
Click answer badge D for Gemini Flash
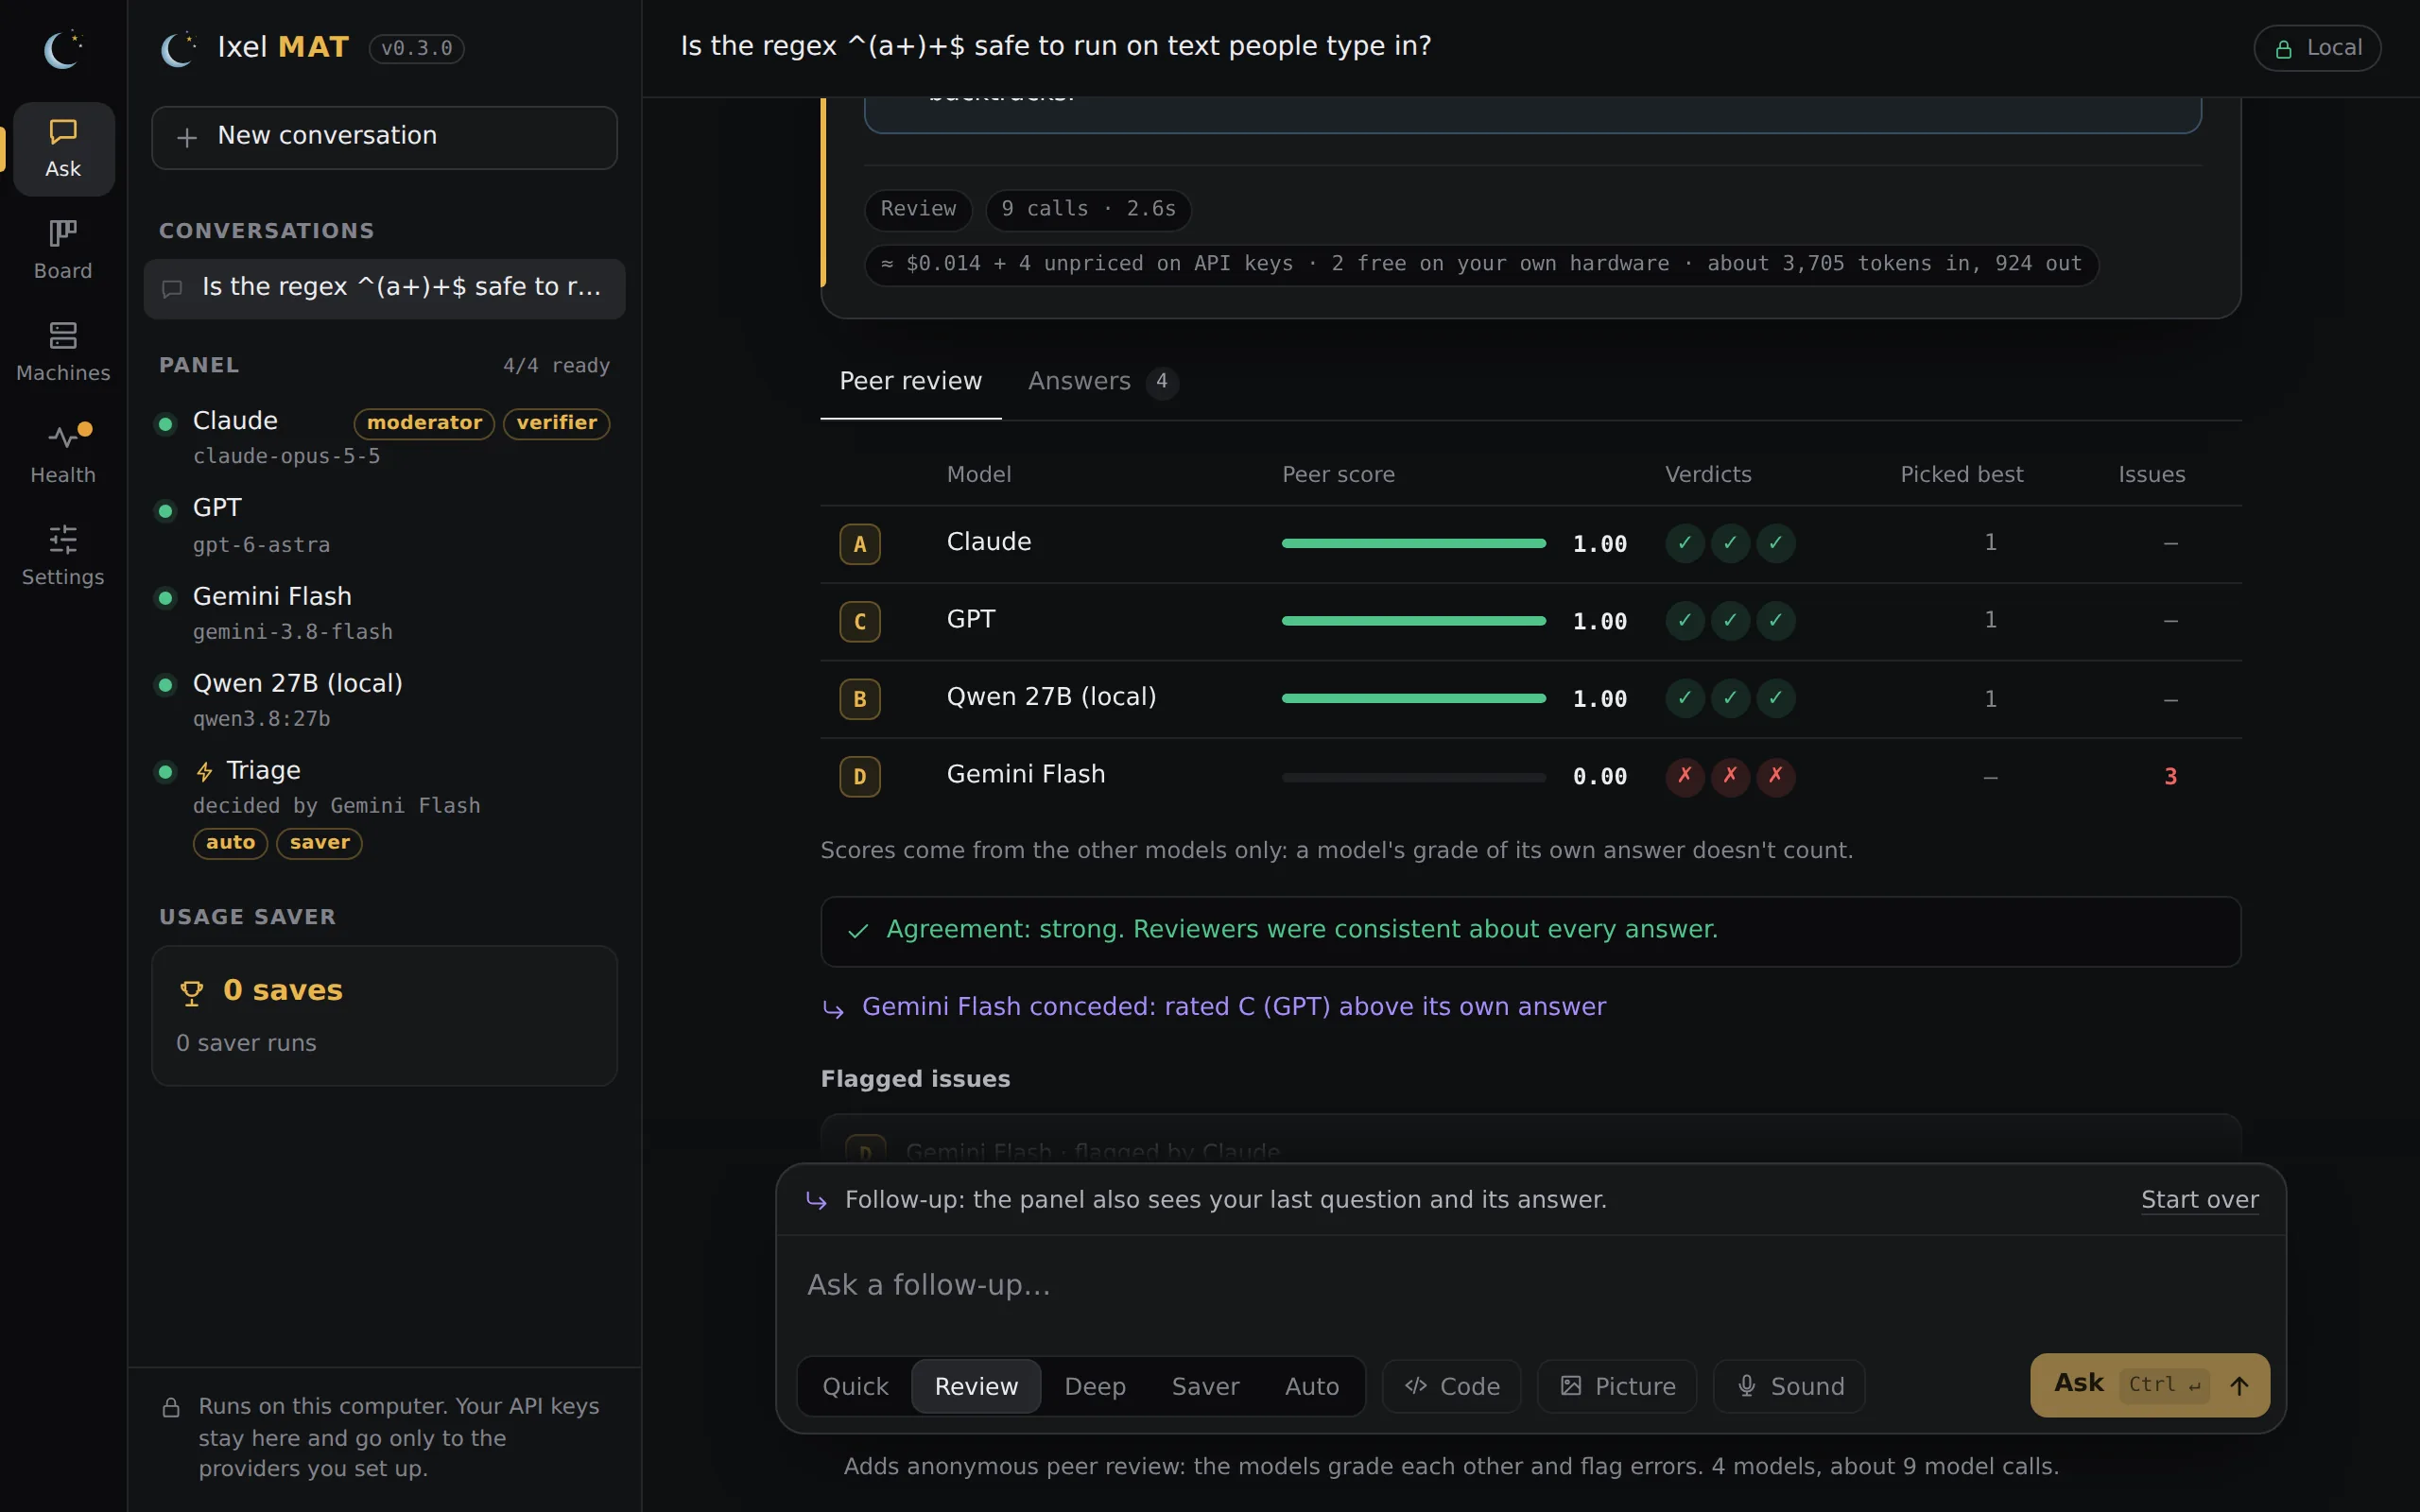pos(859,777)
